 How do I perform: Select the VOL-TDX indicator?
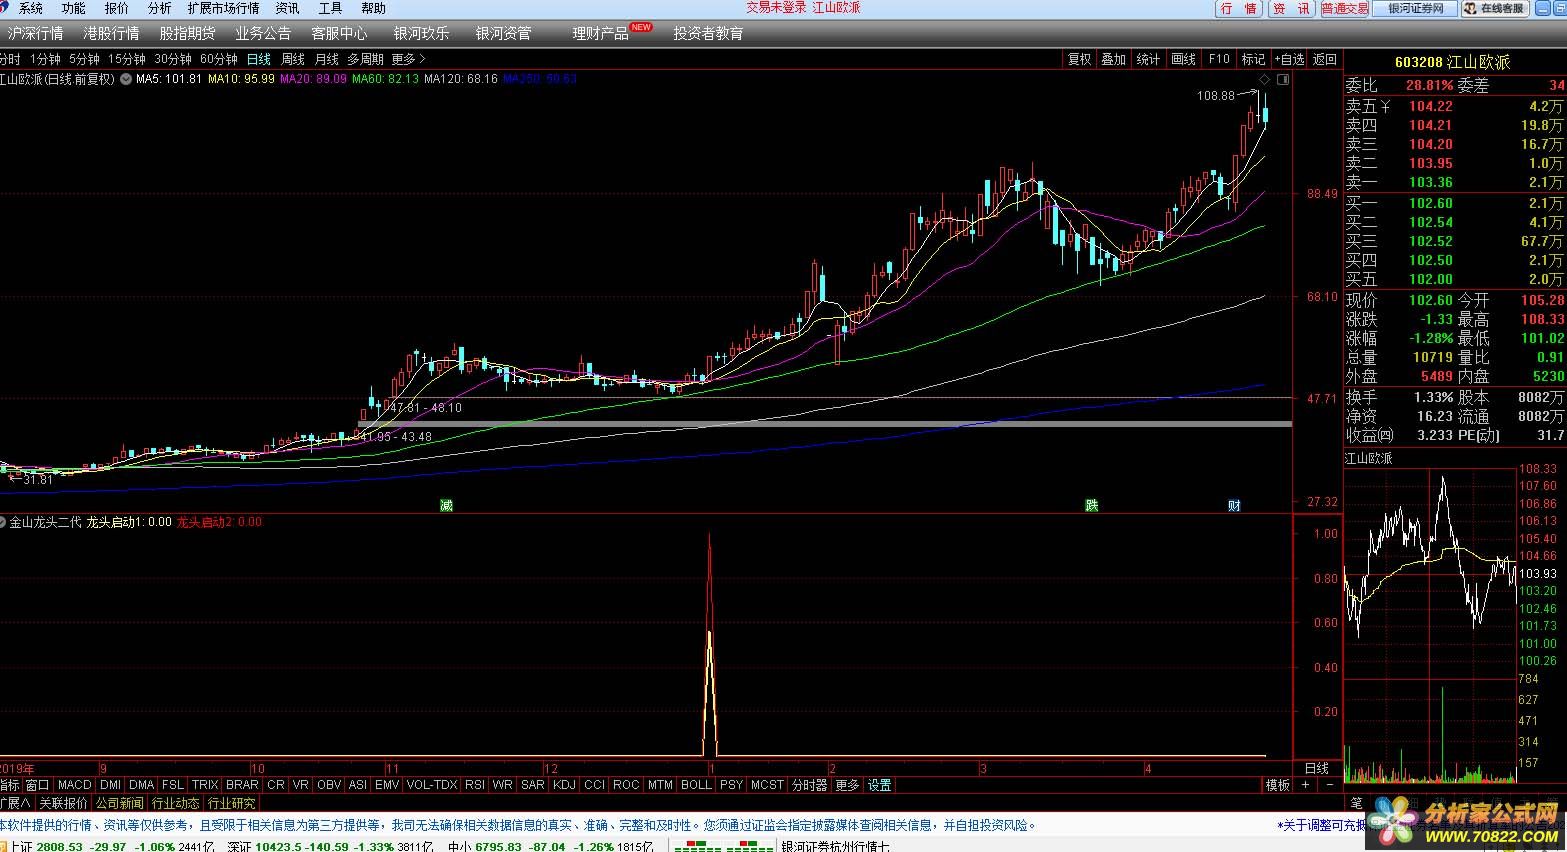[x=432, y=785]
